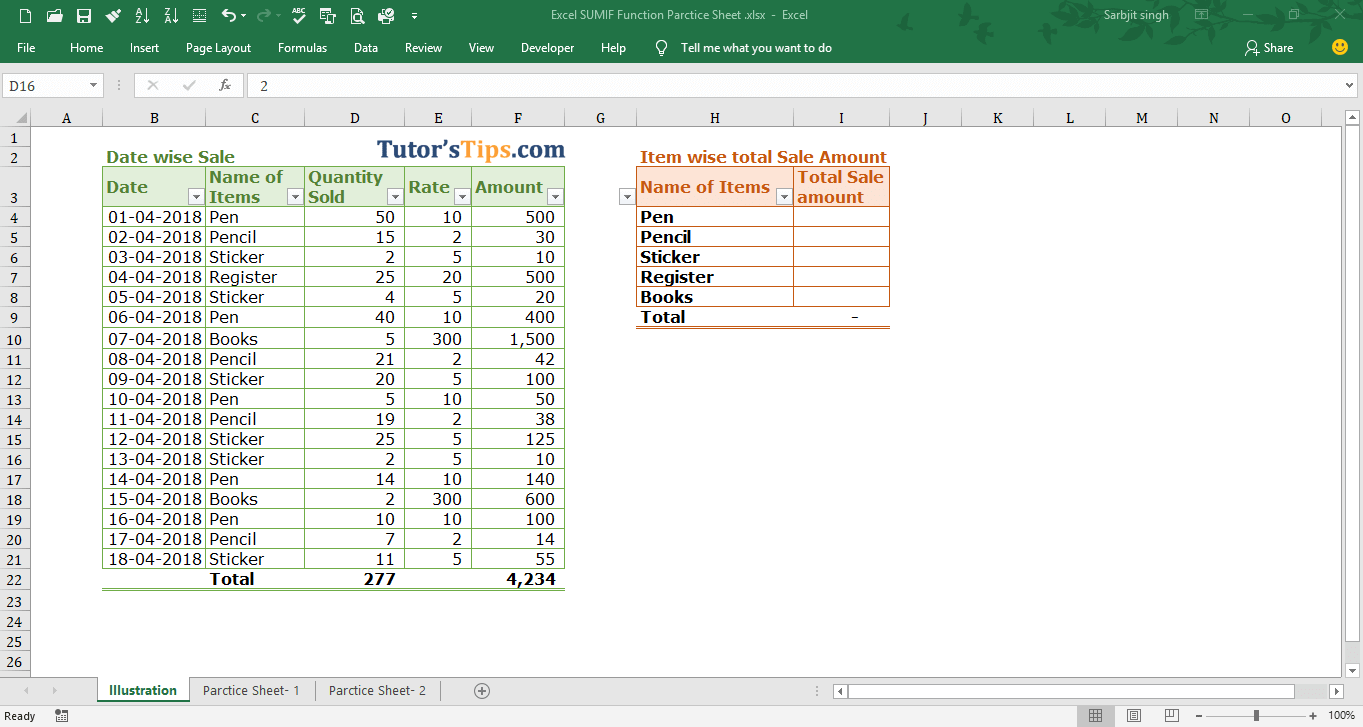Click the Open file folder icon
Image resolution: width=1363 pixels, height=727 pixels.
click(55, 16)
